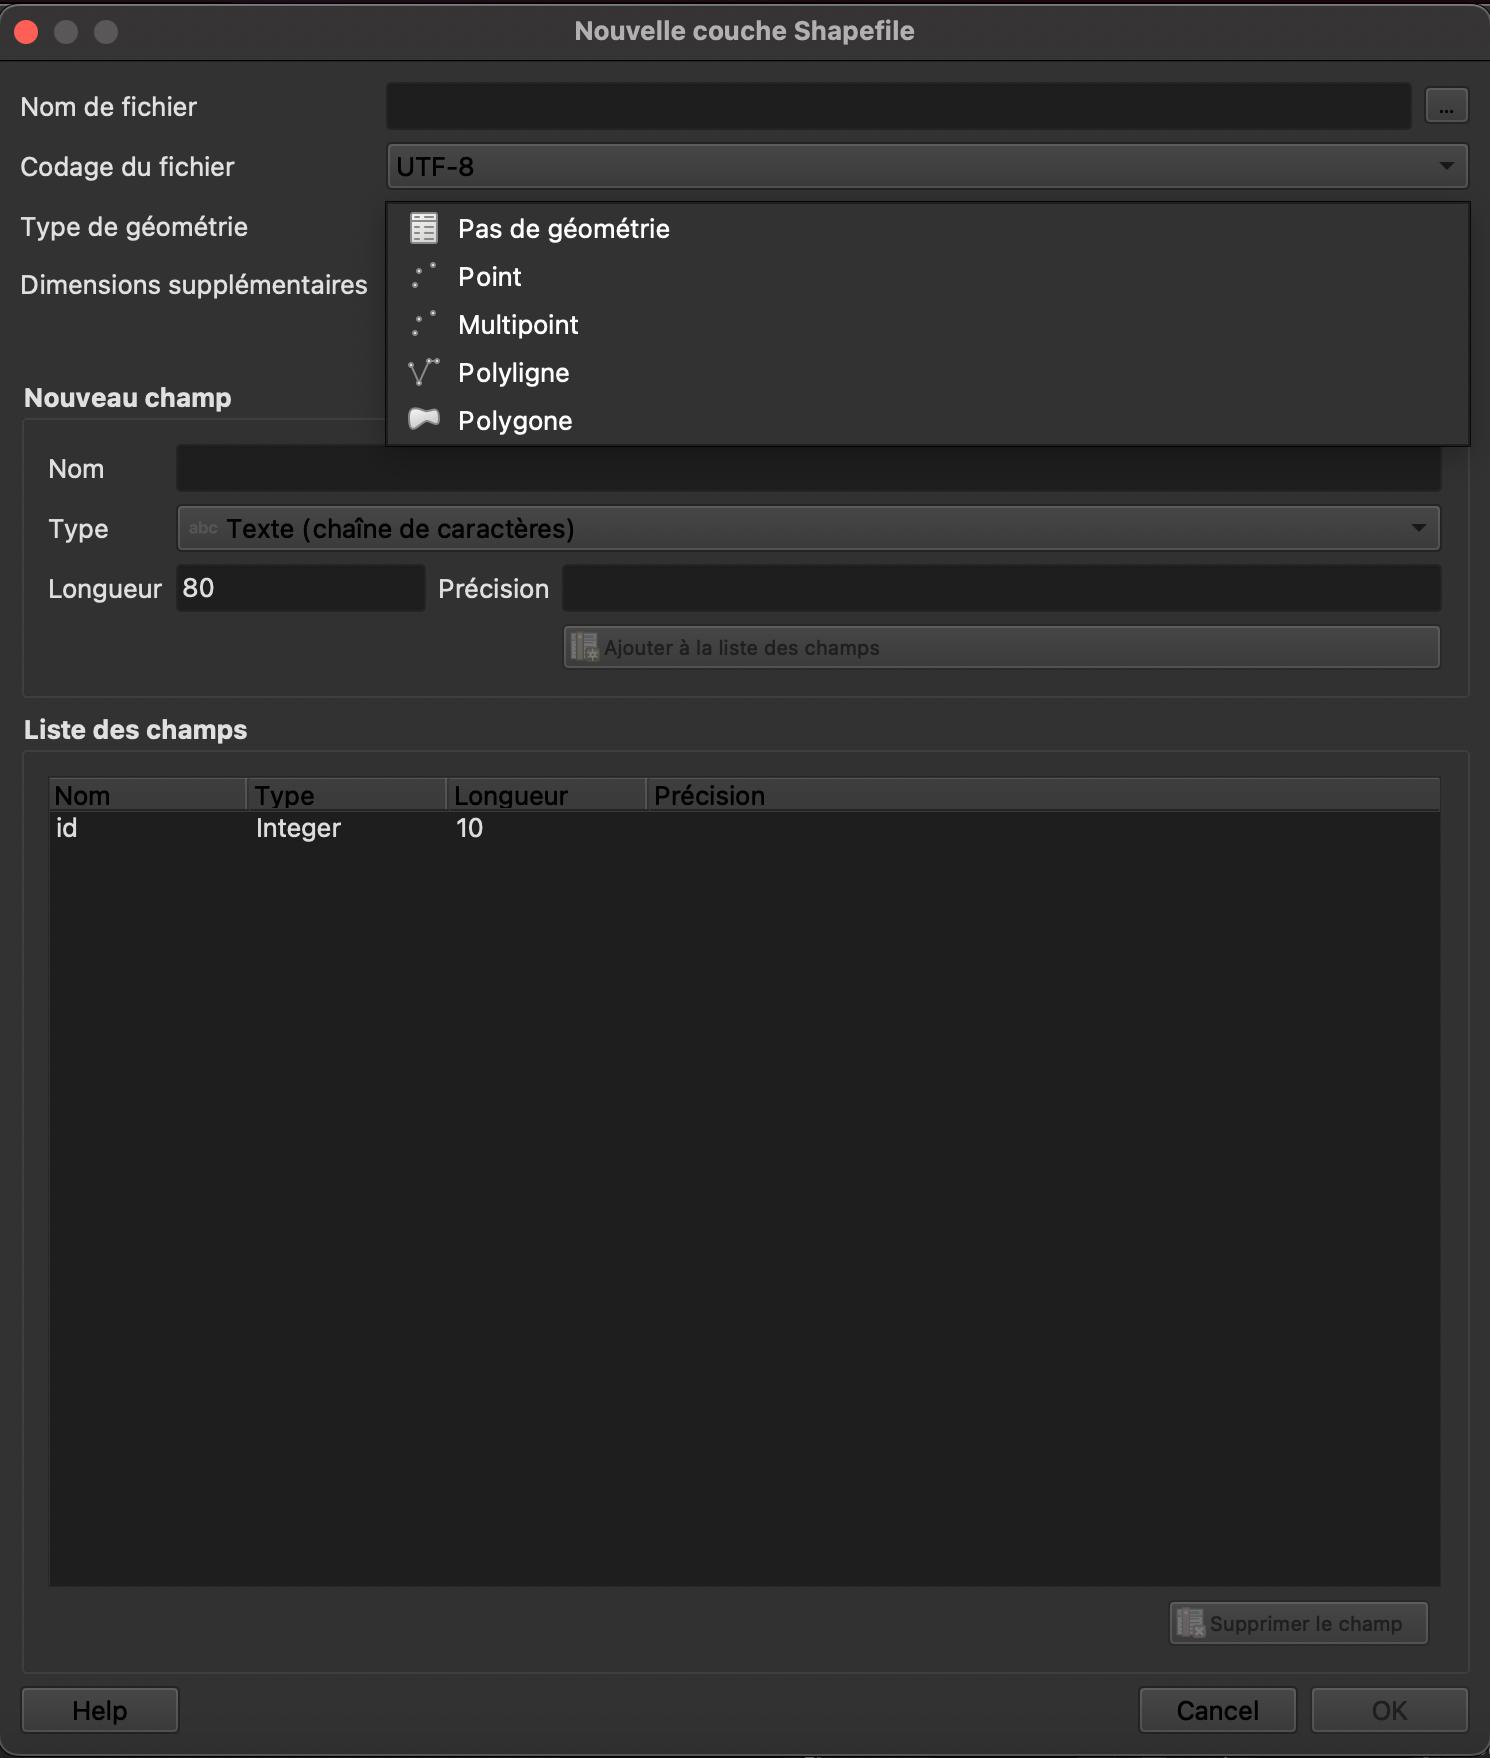Click the Cancel button
1490x1758 pixels.
pyautogui.click(x=1217, y=1710)
